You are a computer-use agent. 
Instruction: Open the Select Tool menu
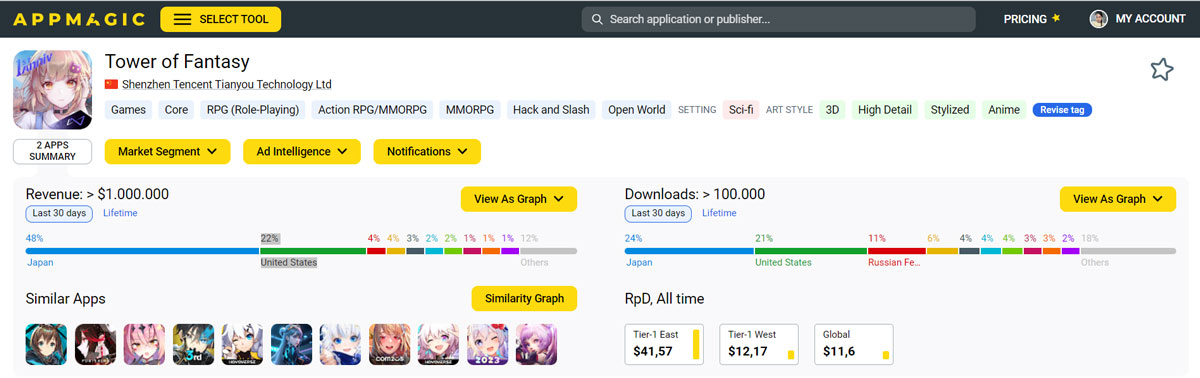[221, 19]
